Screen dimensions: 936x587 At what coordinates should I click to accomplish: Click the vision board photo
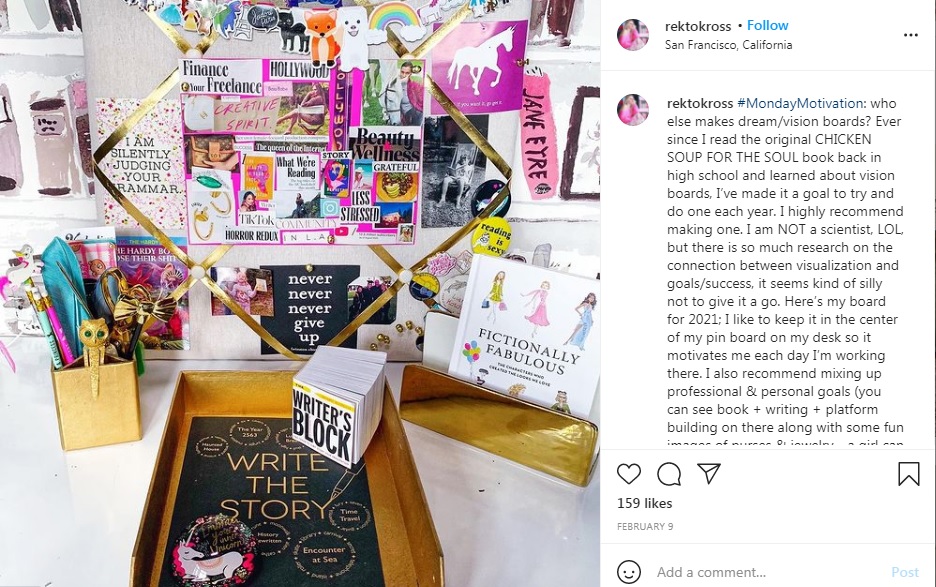point(300,293)
